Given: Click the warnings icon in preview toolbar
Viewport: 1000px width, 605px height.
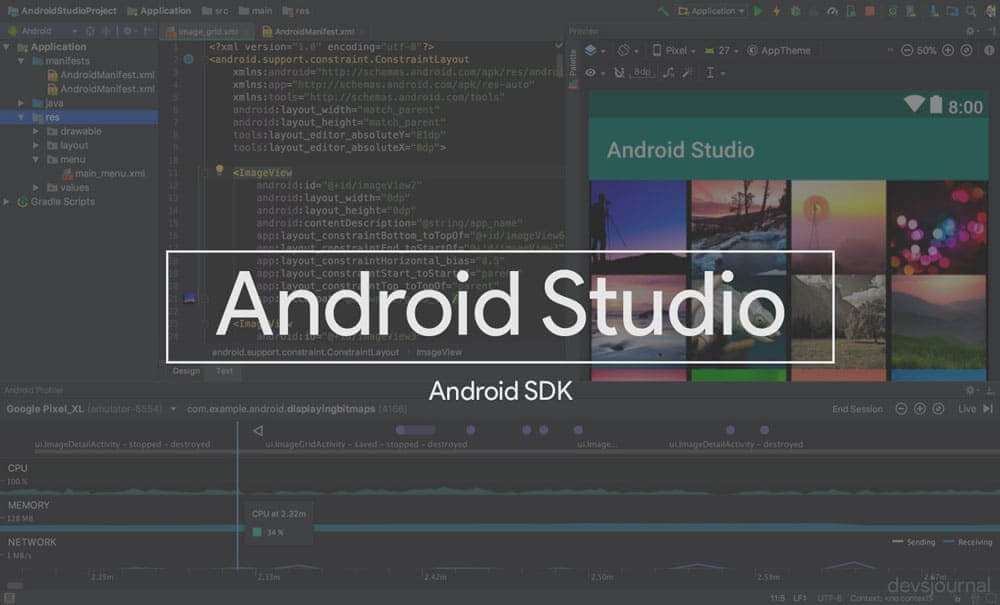Looking at the screenshot, I should pyautogui.click(x=989, y=50).
